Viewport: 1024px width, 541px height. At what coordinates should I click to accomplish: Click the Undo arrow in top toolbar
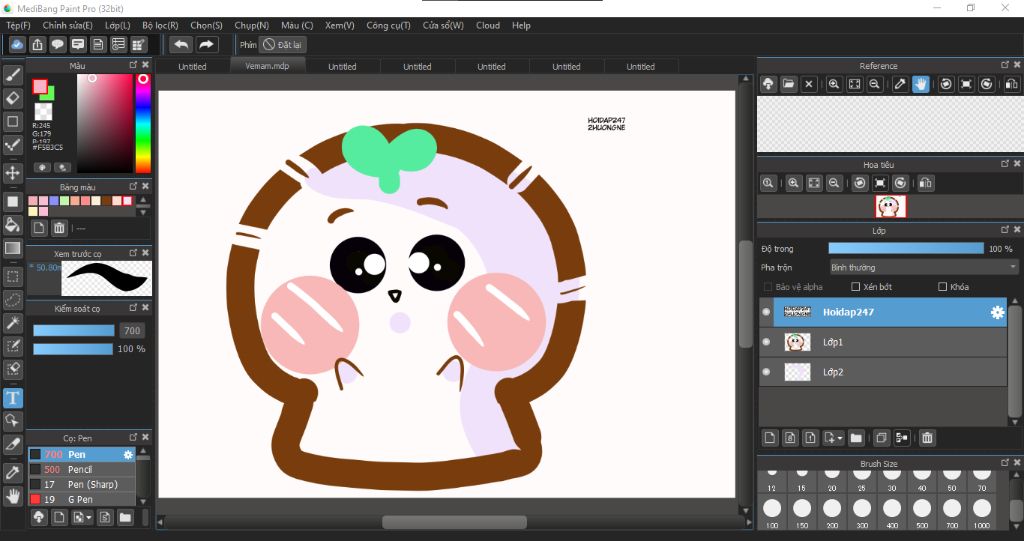pos(181,44)
